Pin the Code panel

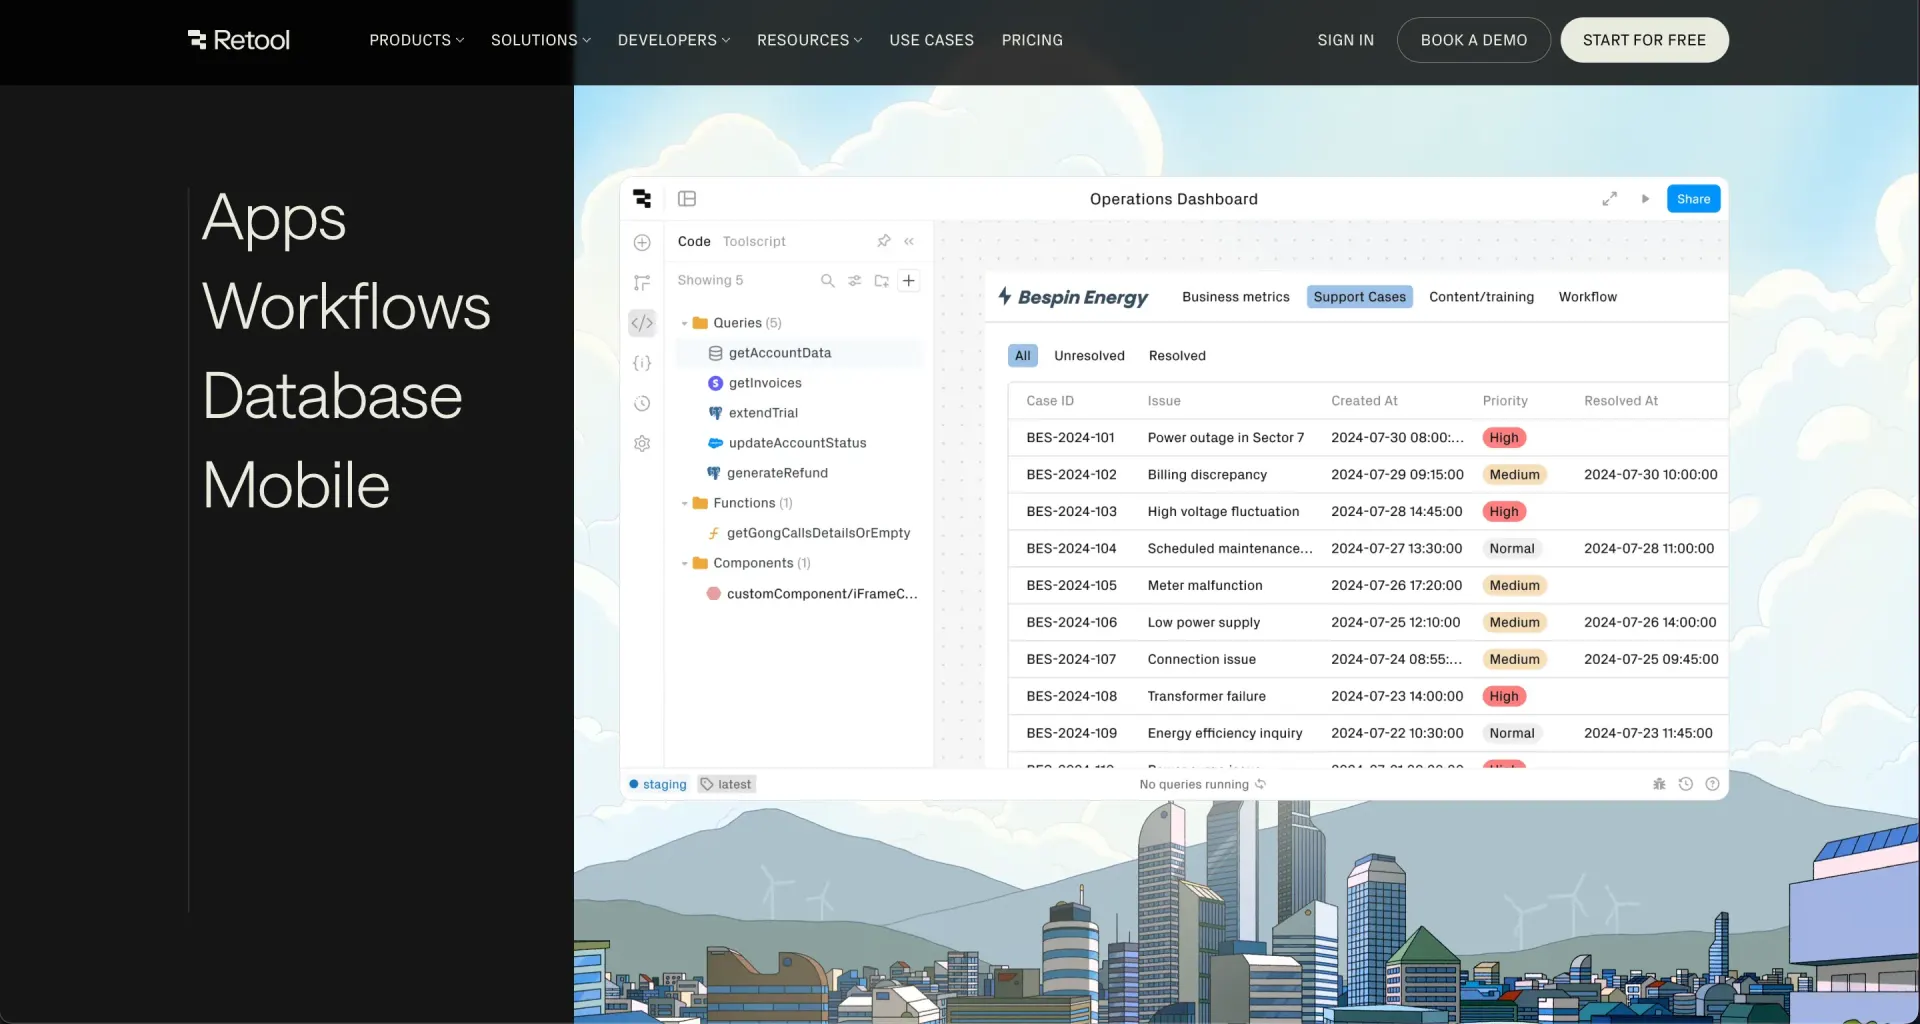pyautogui.click(x=884, y=241)
